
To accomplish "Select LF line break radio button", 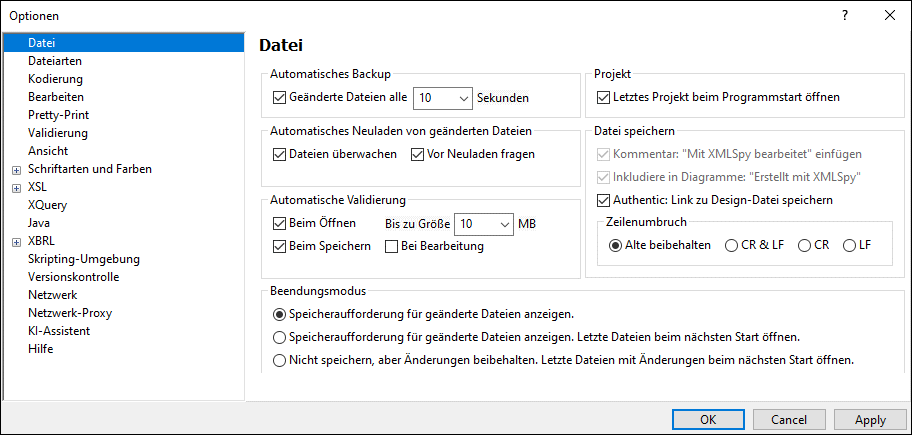I will coord(849,246).
